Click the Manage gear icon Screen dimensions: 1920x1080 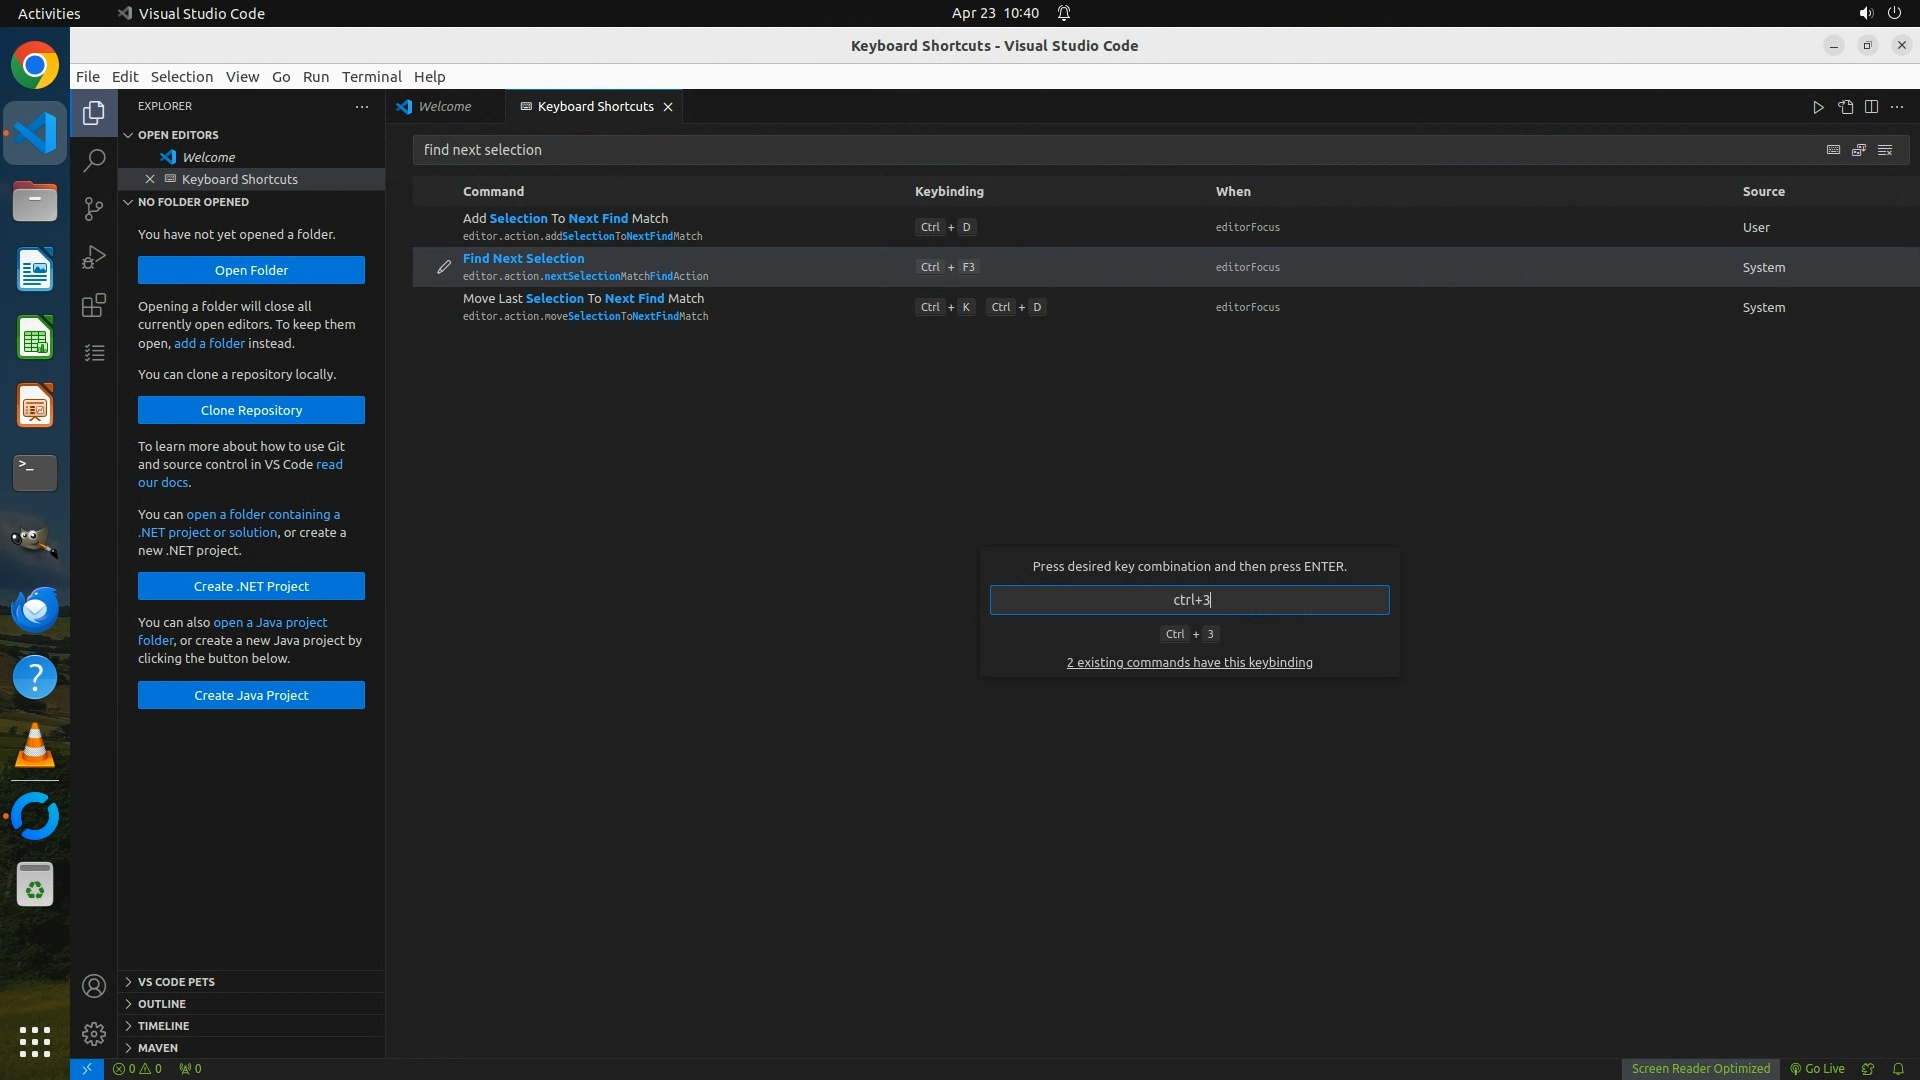(x=94, y=1033)
